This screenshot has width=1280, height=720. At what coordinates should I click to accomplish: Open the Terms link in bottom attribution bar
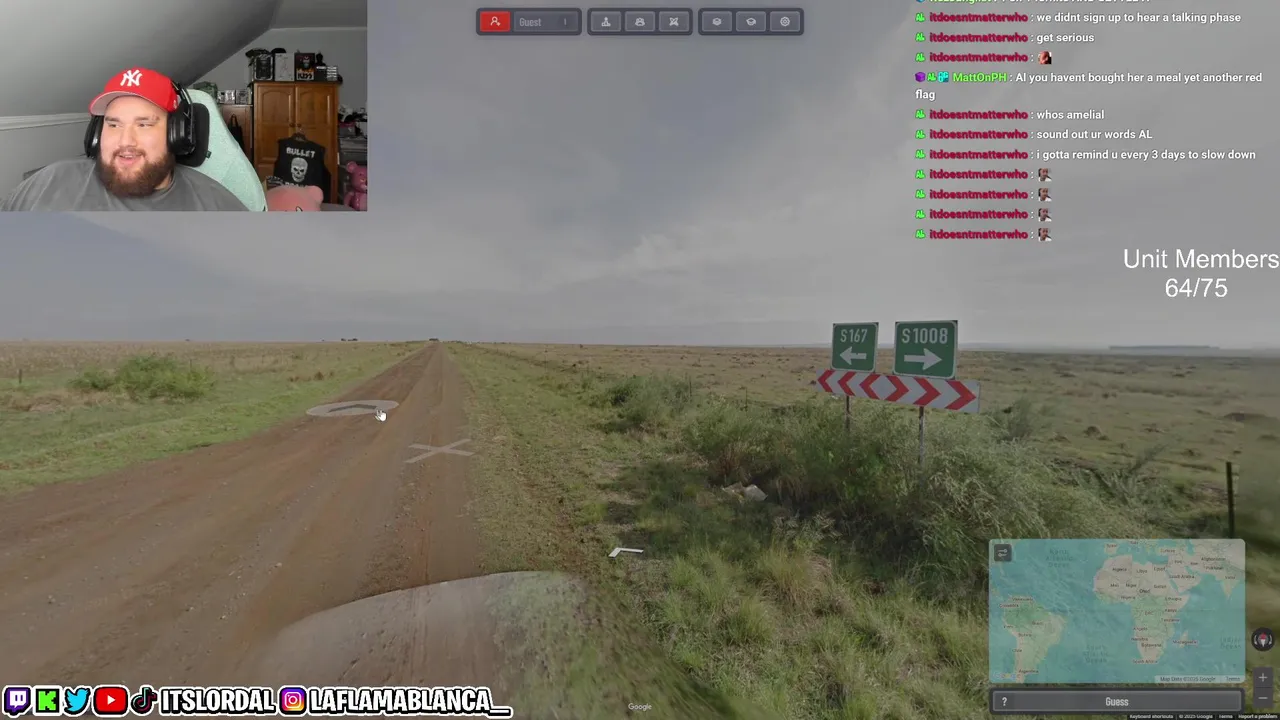[1225, 716]
